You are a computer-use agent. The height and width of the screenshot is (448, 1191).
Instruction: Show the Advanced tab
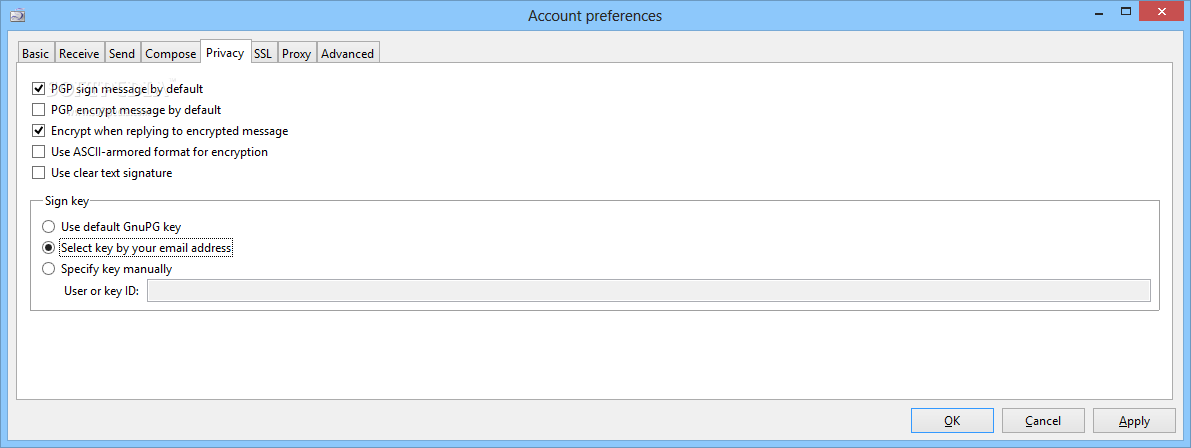coord(347,54)
